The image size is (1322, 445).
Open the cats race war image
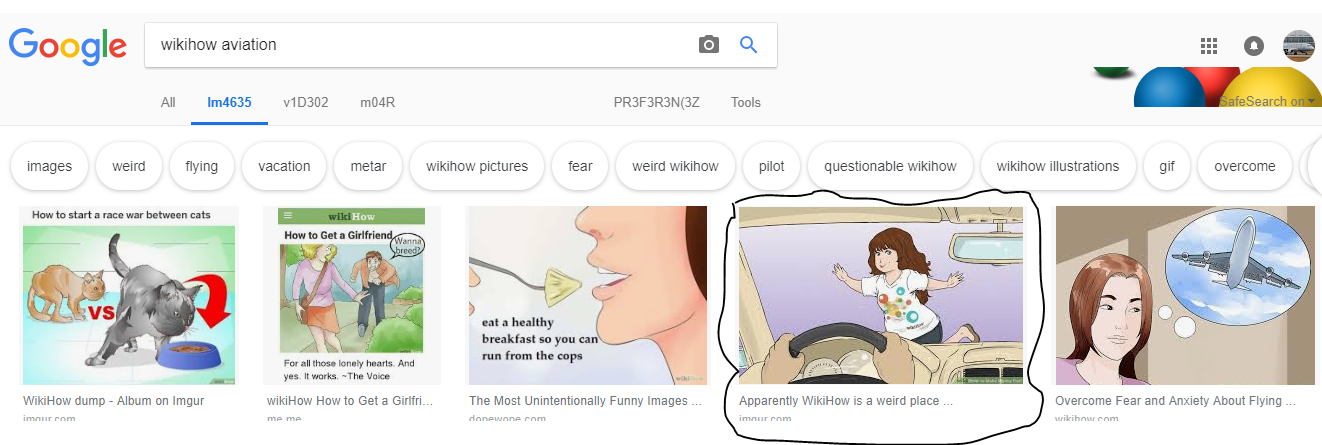tap(130, 295)
